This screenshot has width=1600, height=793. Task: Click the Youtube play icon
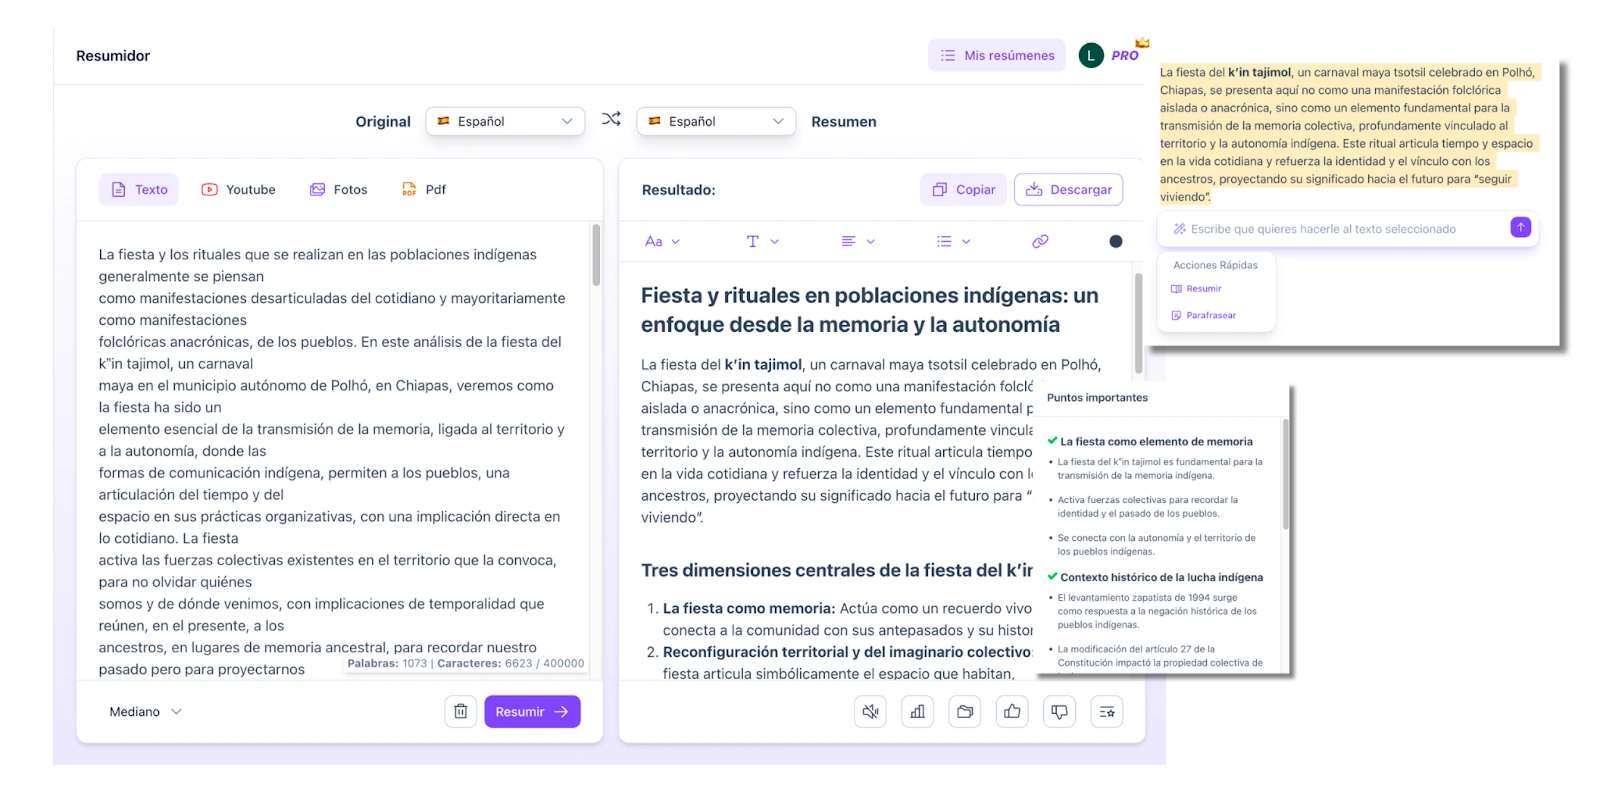[209, 189]
